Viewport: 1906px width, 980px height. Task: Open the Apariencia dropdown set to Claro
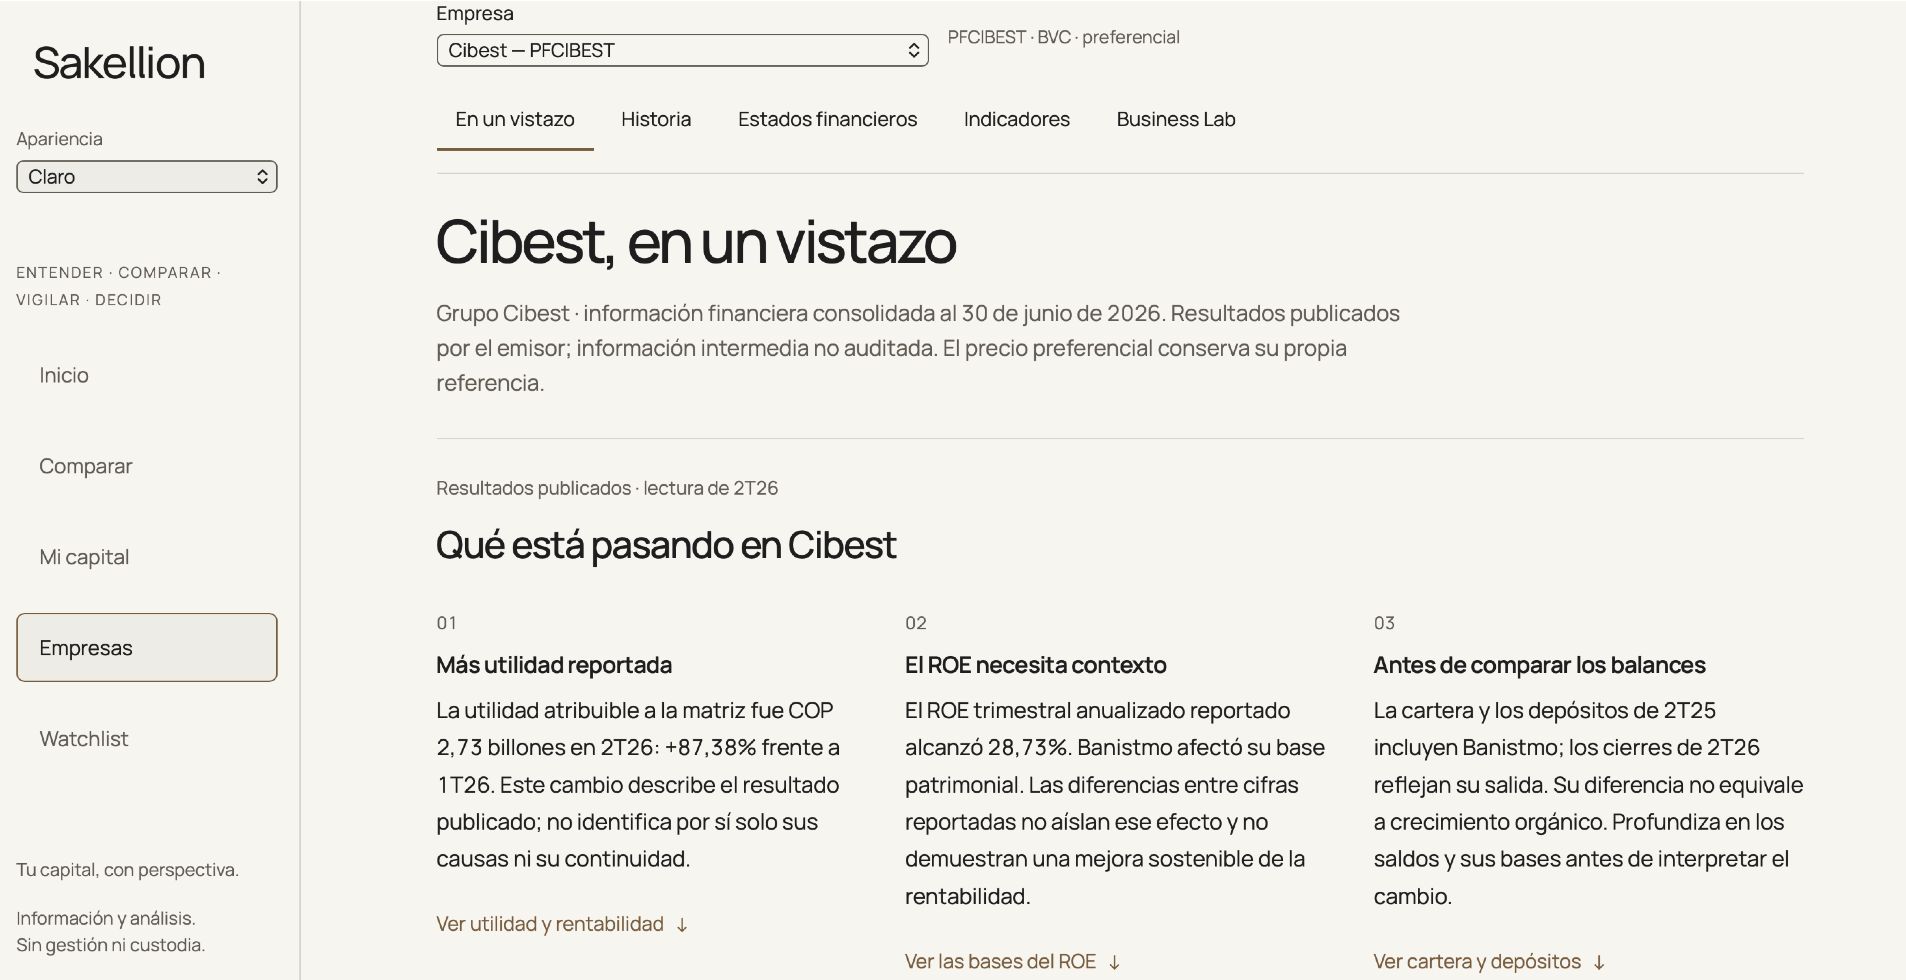(x=147, y=177)
